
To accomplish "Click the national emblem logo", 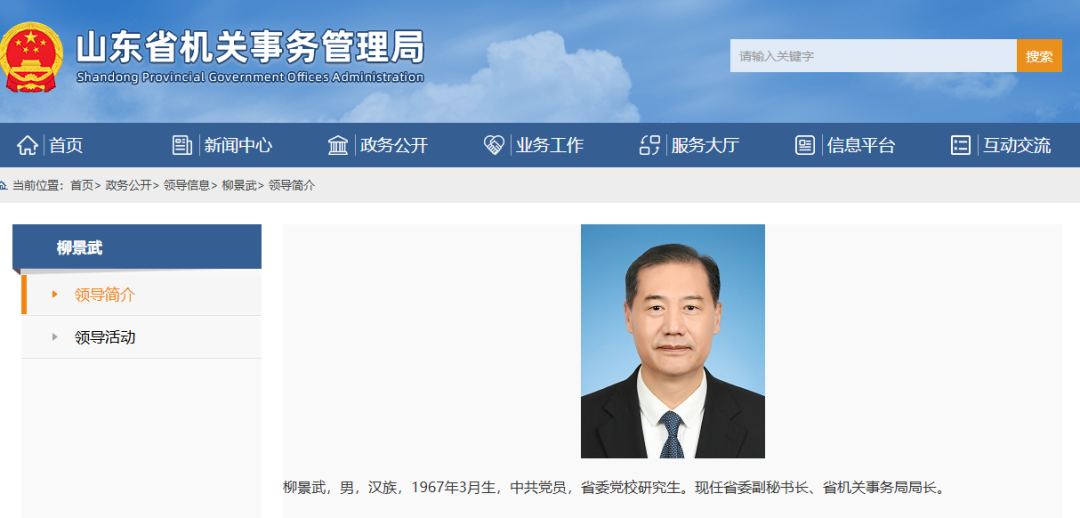I will [31, 57].
